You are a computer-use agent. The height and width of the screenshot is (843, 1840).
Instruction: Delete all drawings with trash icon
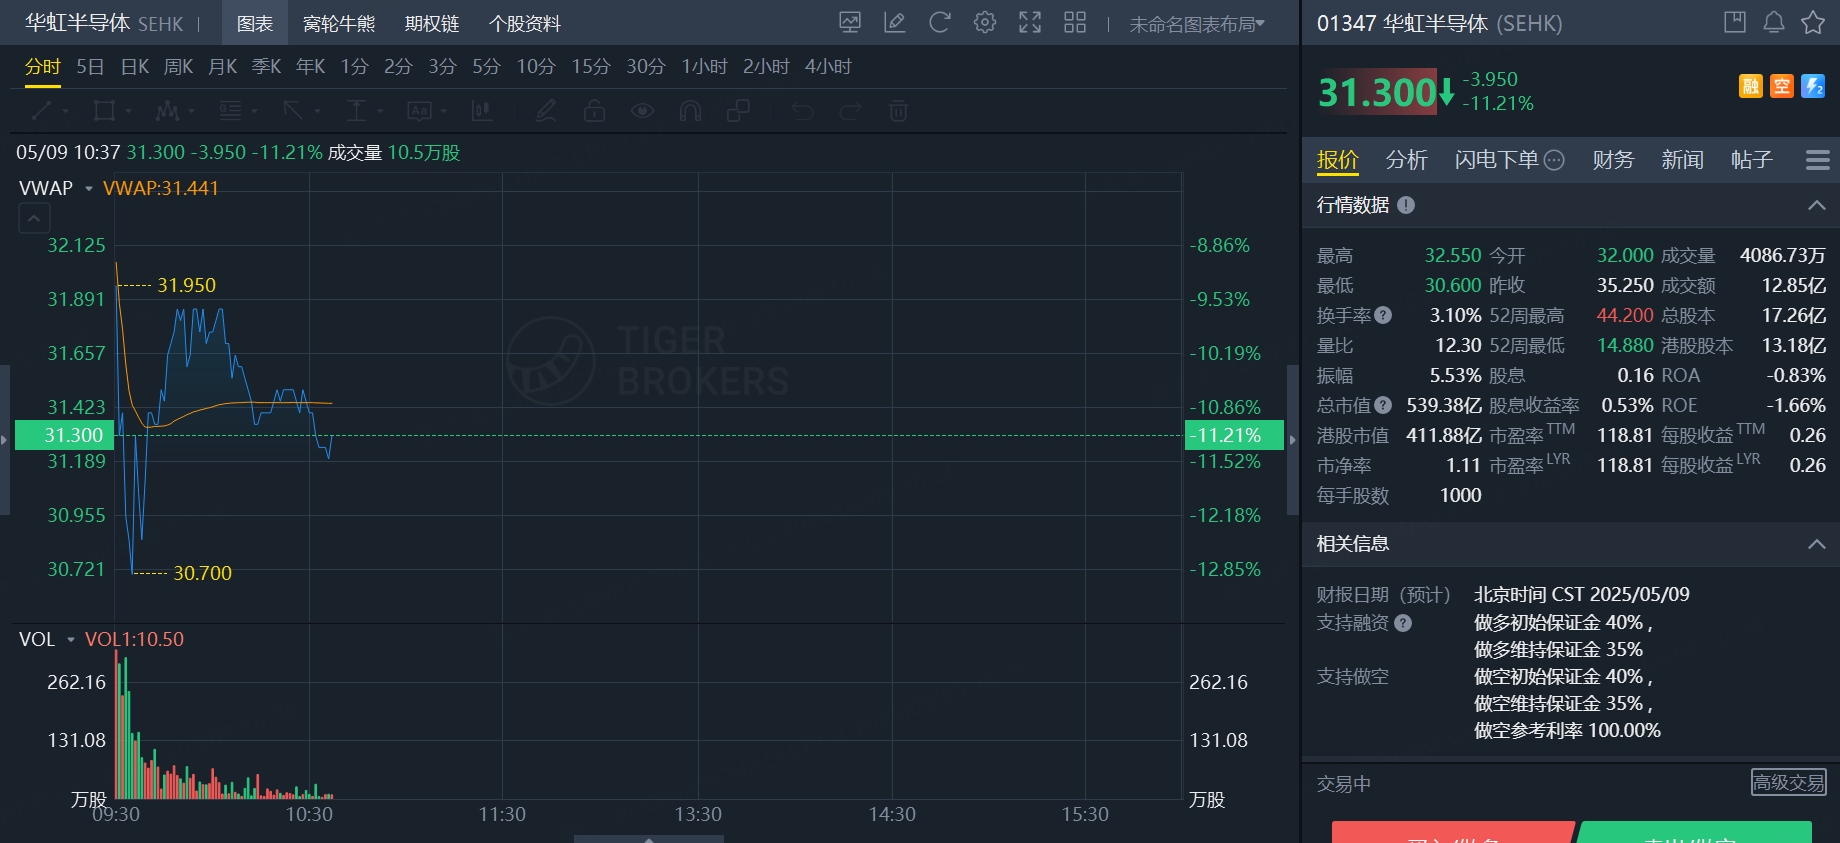[x=898, y=111]
